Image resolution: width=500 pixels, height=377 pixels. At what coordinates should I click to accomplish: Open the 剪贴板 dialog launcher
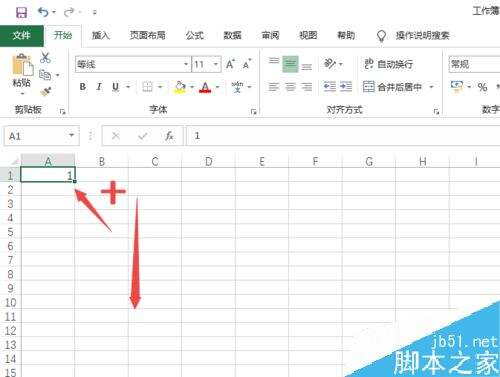62,112
